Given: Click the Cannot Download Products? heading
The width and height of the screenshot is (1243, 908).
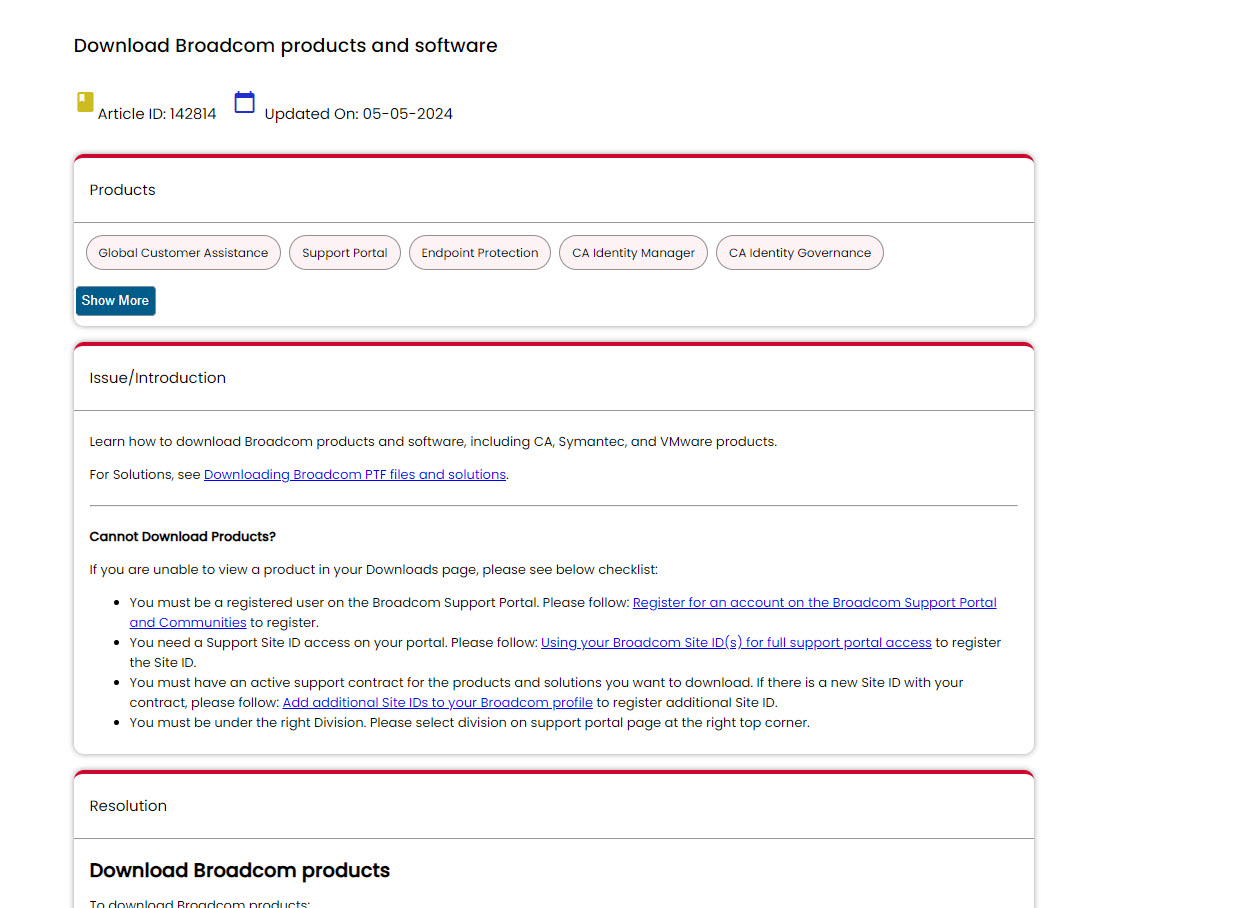Looking at the screenshot, I should [x=183, y=537].
